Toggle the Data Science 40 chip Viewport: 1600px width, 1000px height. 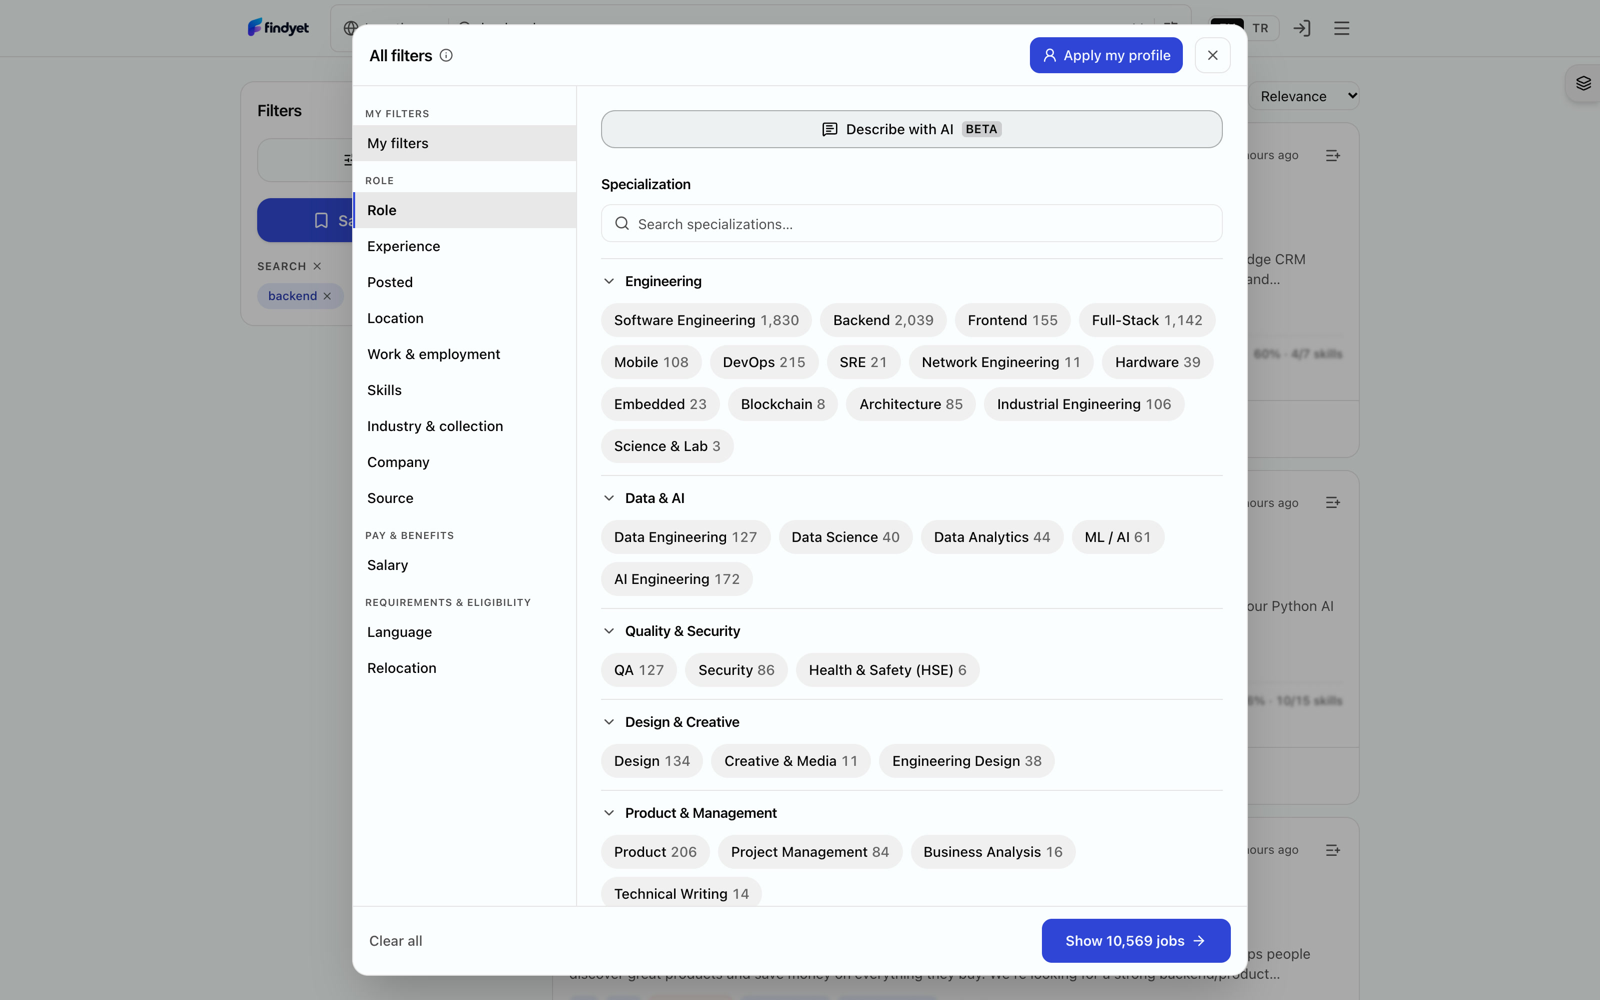tap(845, 537)
